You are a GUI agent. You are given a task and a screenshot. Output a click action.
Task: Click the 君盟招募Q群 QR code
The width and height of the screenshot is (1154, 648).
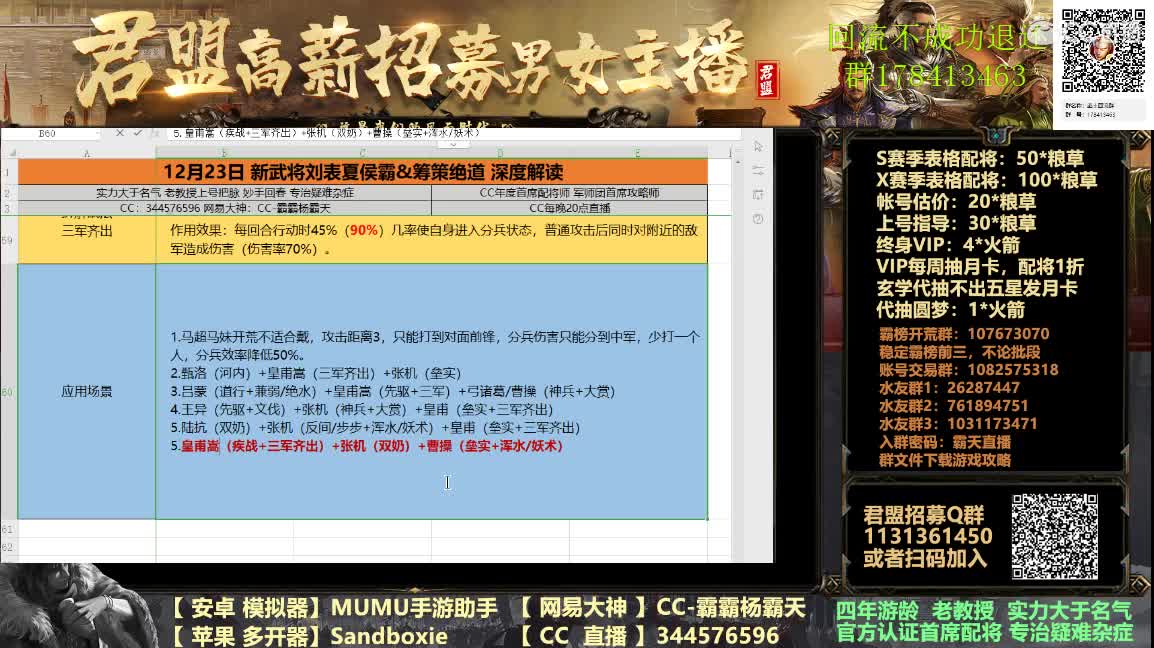click(1054, 536)
